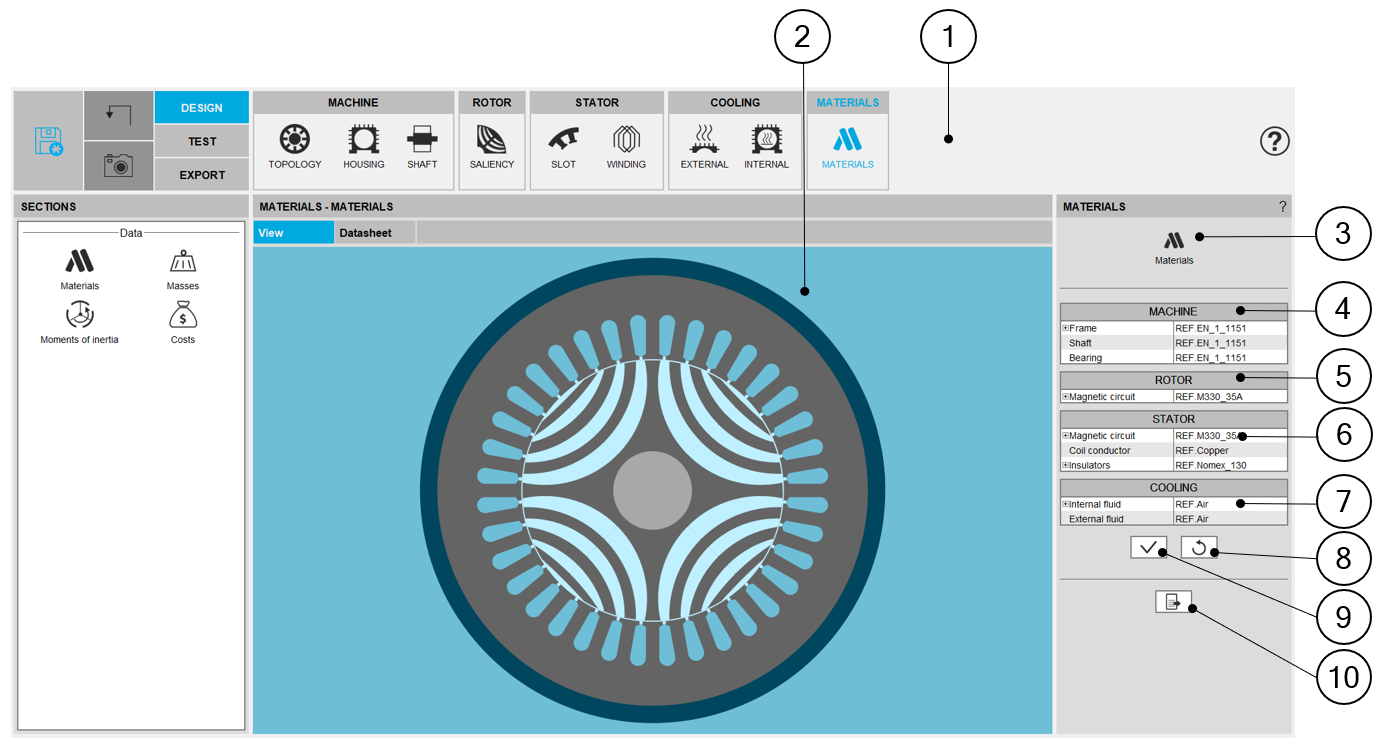Click the Coil conductor material field
Image resolution: width=1386 pixels, height=749 pixels.
tap(1229, 451)
